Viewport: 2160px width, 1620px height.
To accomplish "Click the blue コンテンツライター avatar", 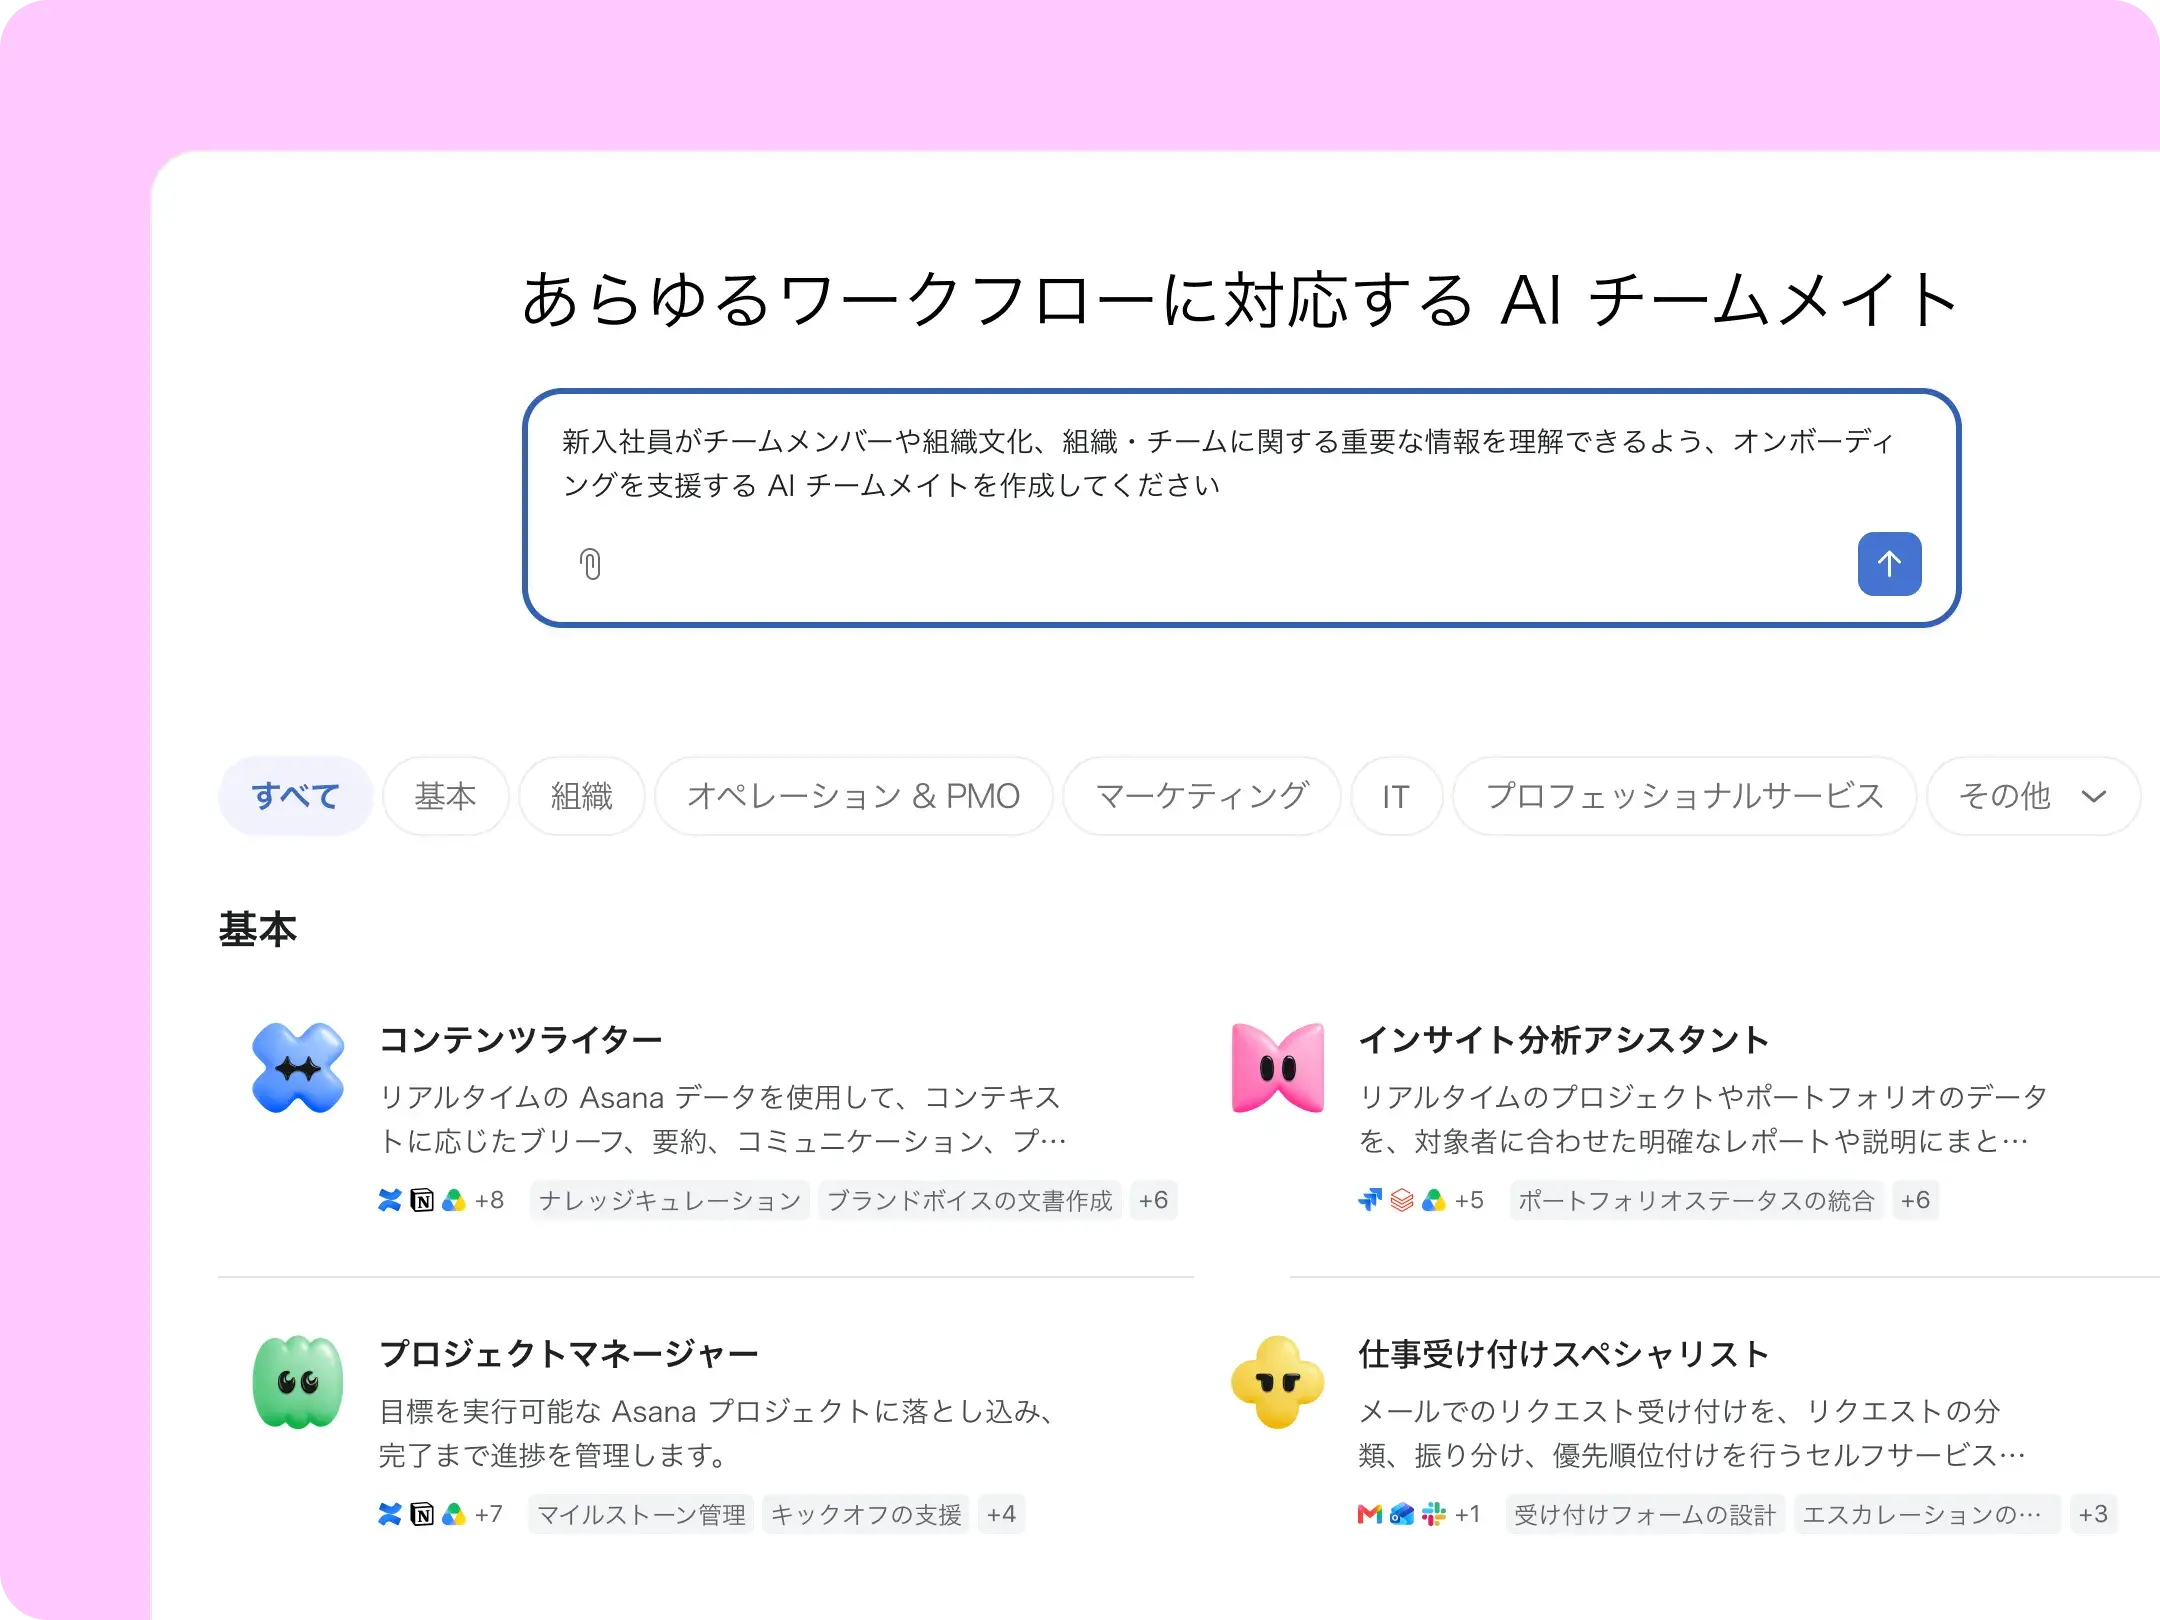I will point(298,1068).
